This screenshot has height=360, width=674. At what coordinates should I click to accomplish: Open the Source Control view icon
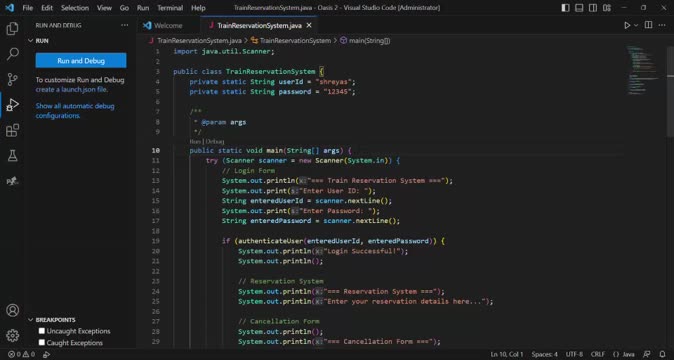pos(12,79)
